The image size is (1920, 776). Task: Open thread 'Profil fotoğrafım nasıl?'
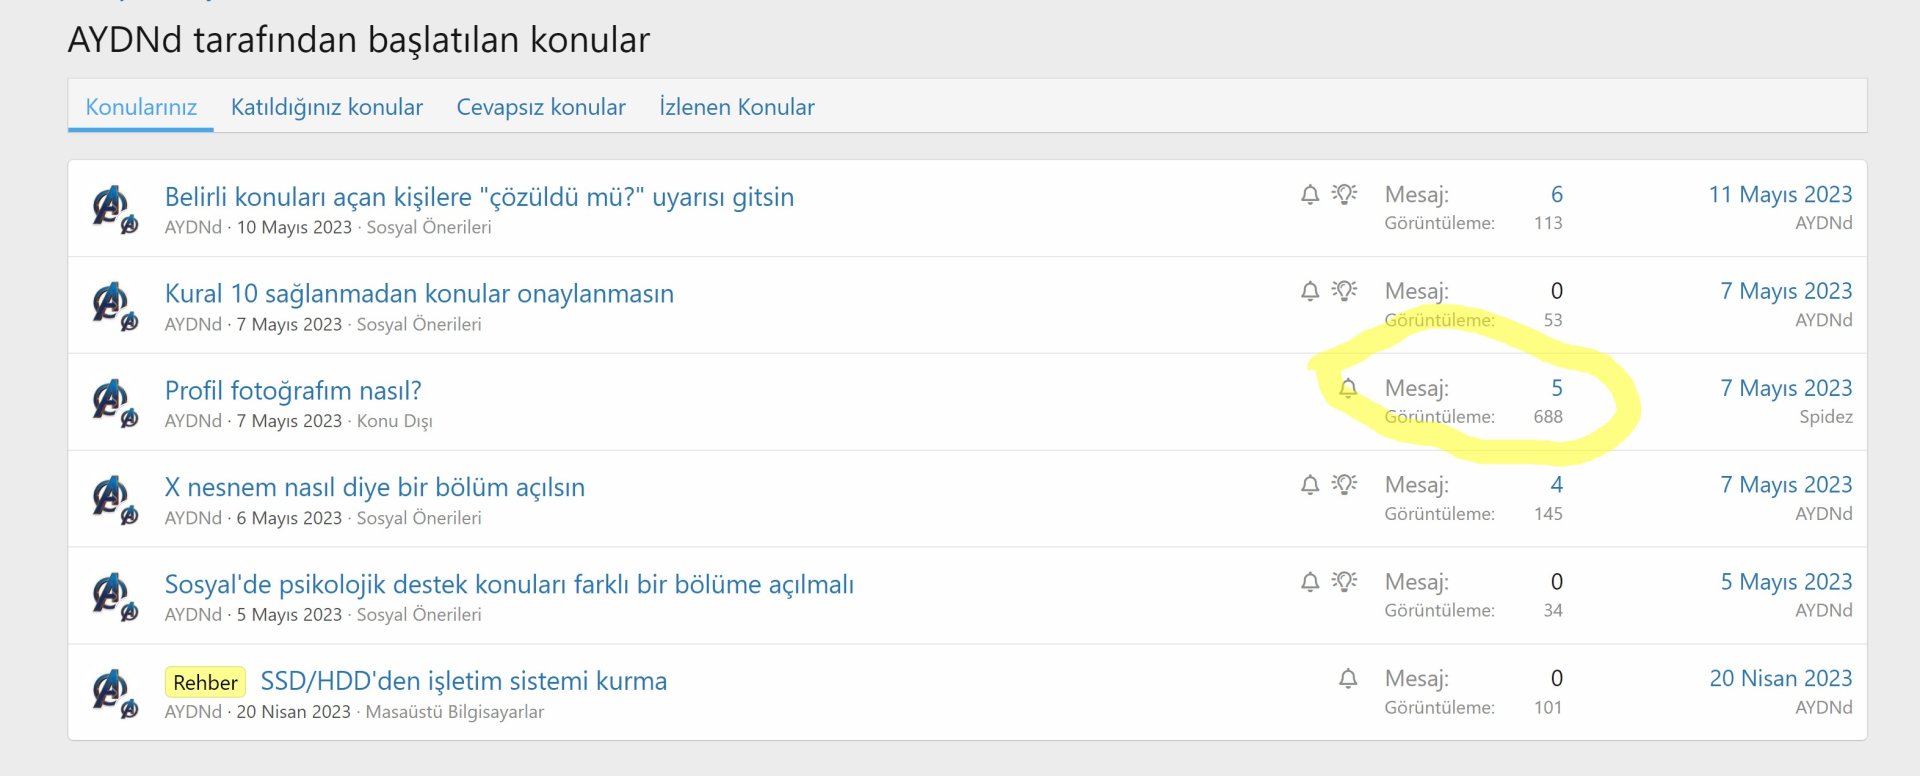click(x=293, y=390)
